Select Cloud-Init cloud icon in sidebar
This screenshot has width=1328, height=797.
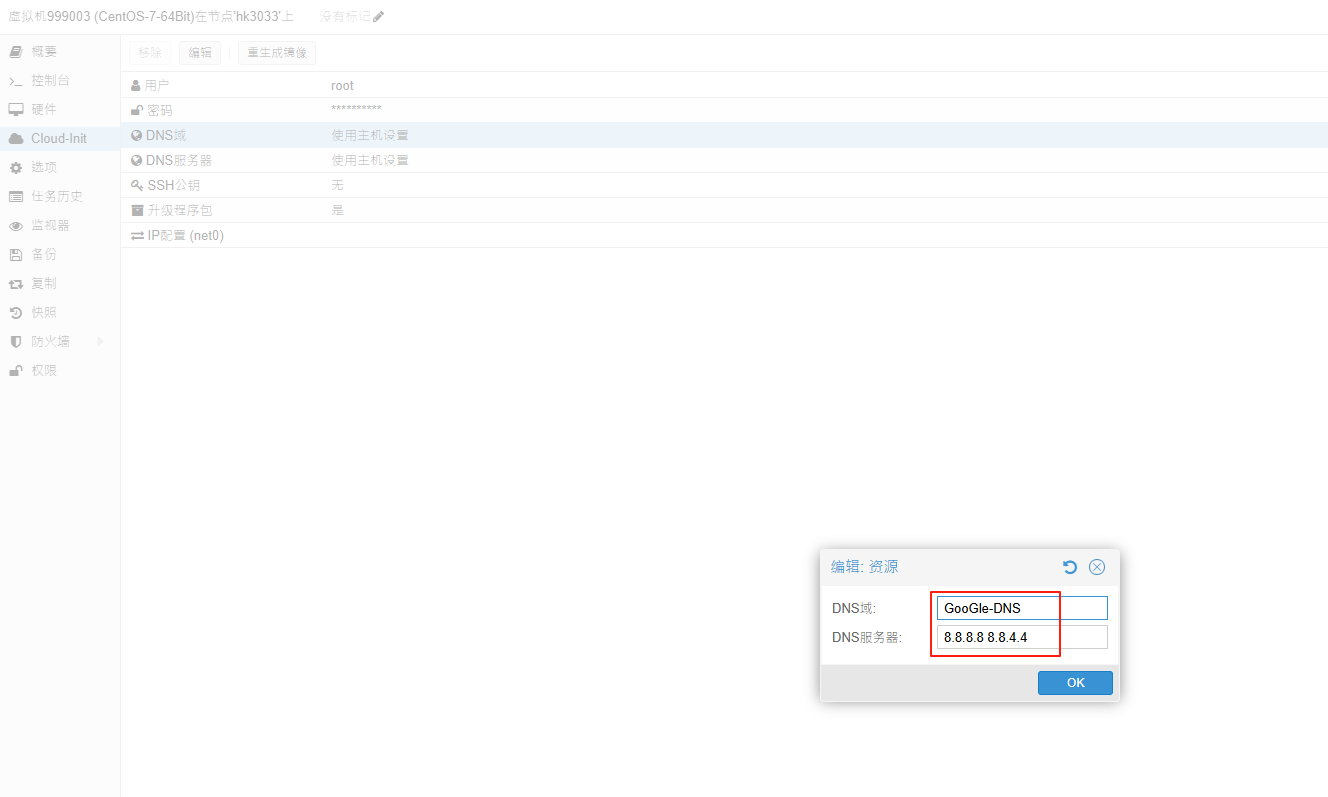tap(16, 139)
